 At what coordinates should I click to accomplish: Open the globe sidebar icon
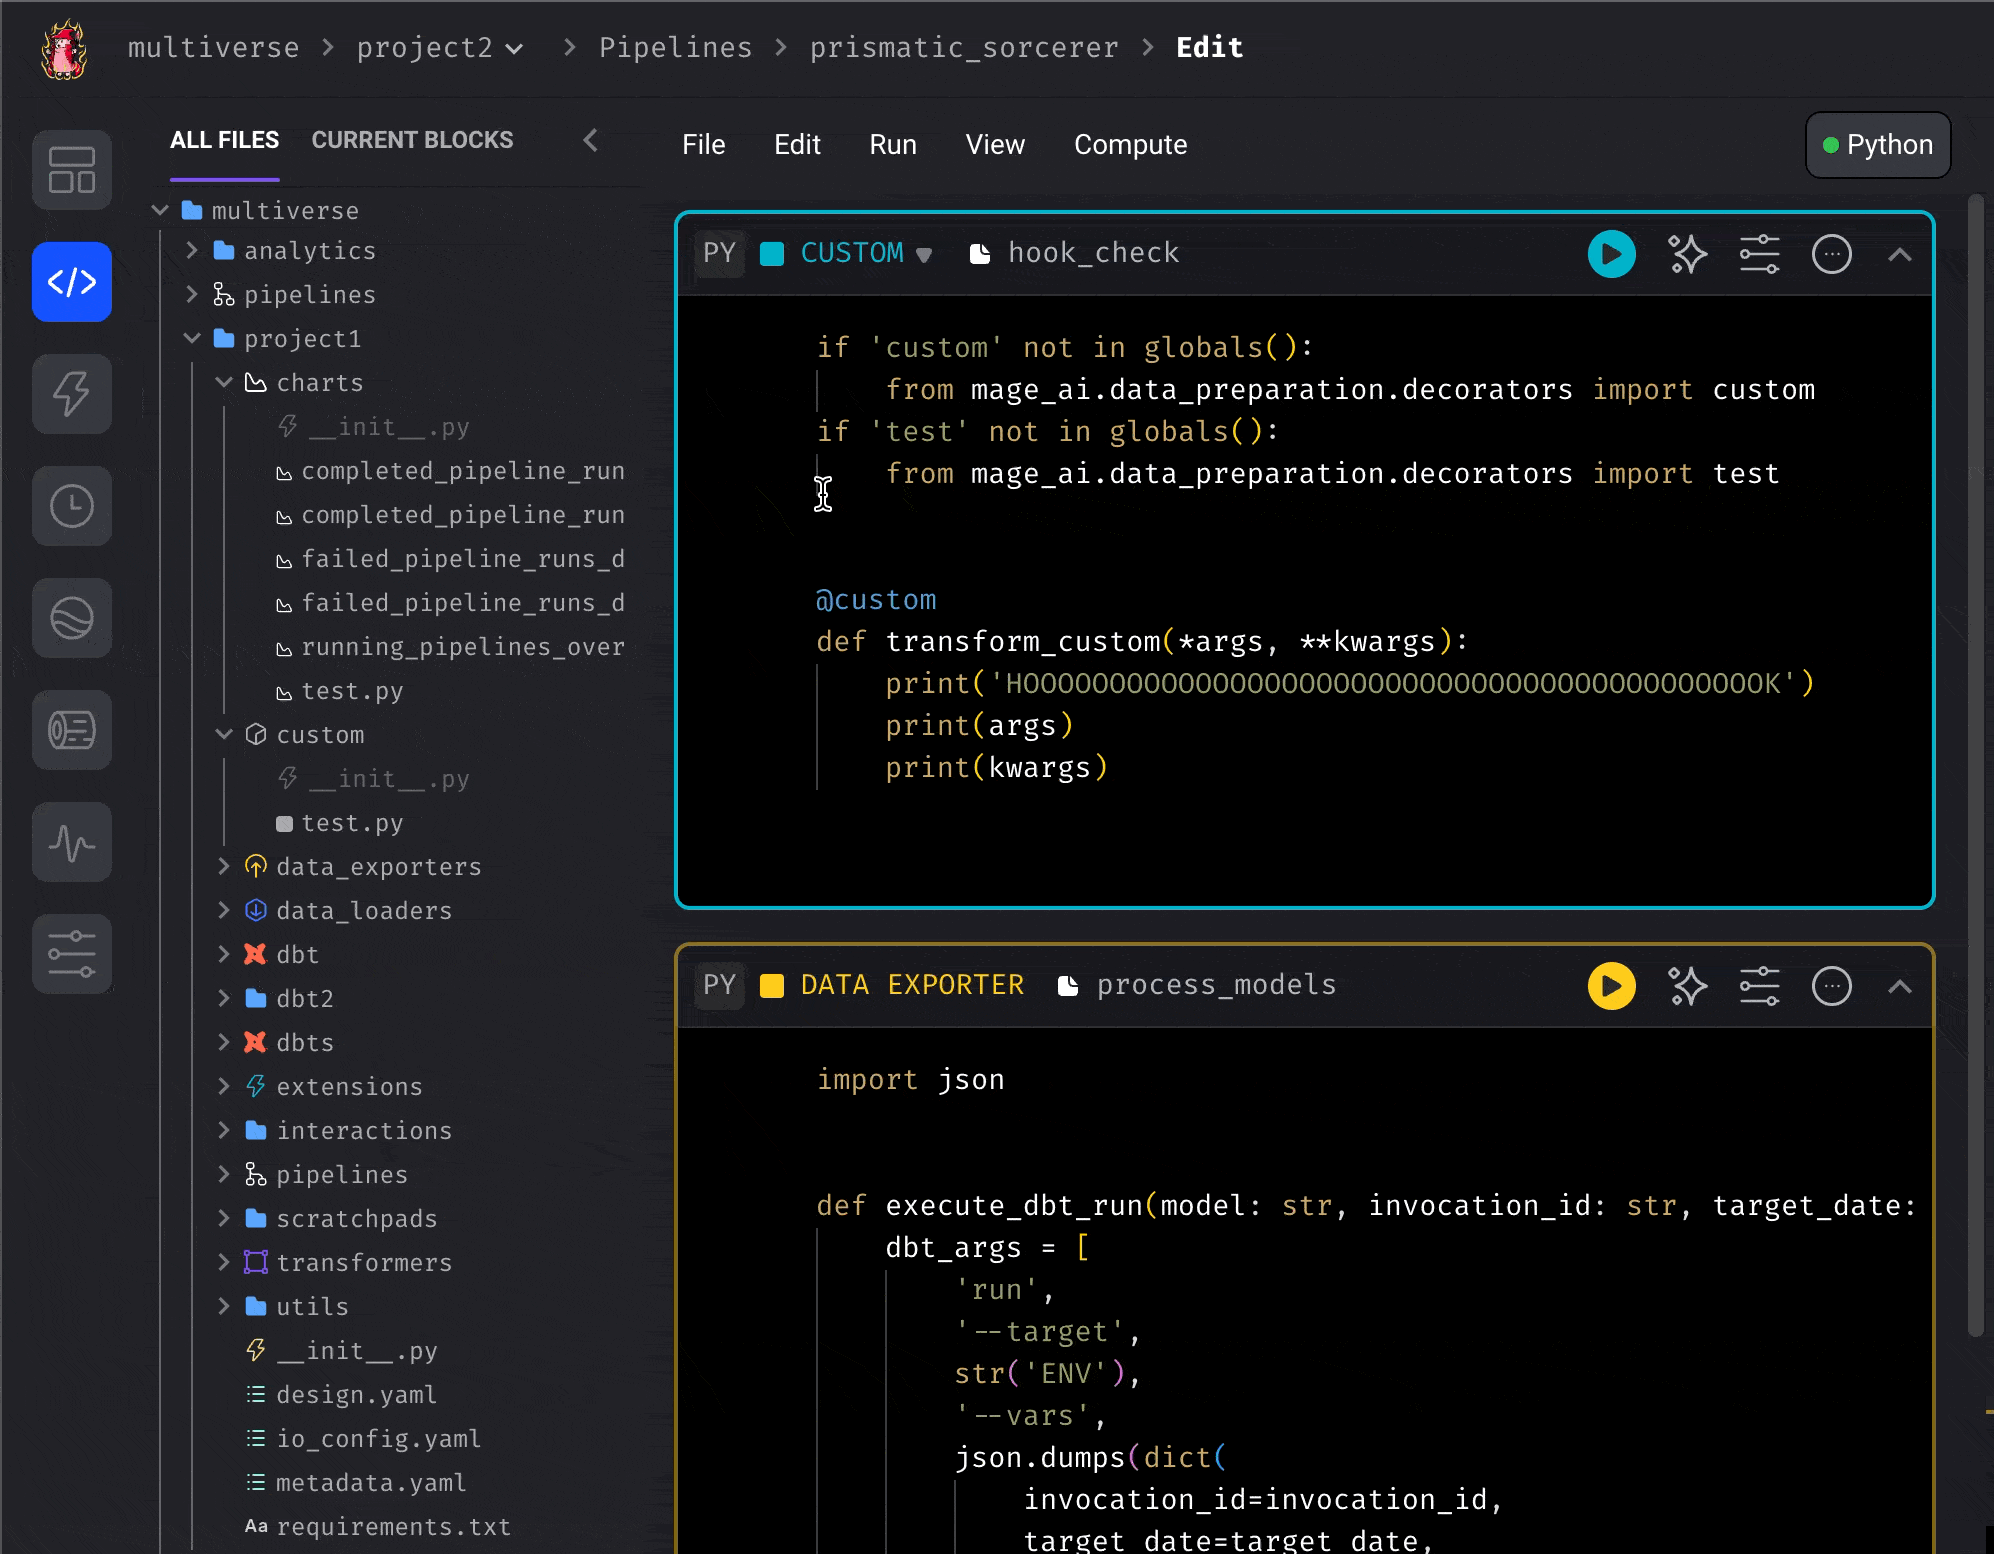pyautogui.click(x=72, y=618)
